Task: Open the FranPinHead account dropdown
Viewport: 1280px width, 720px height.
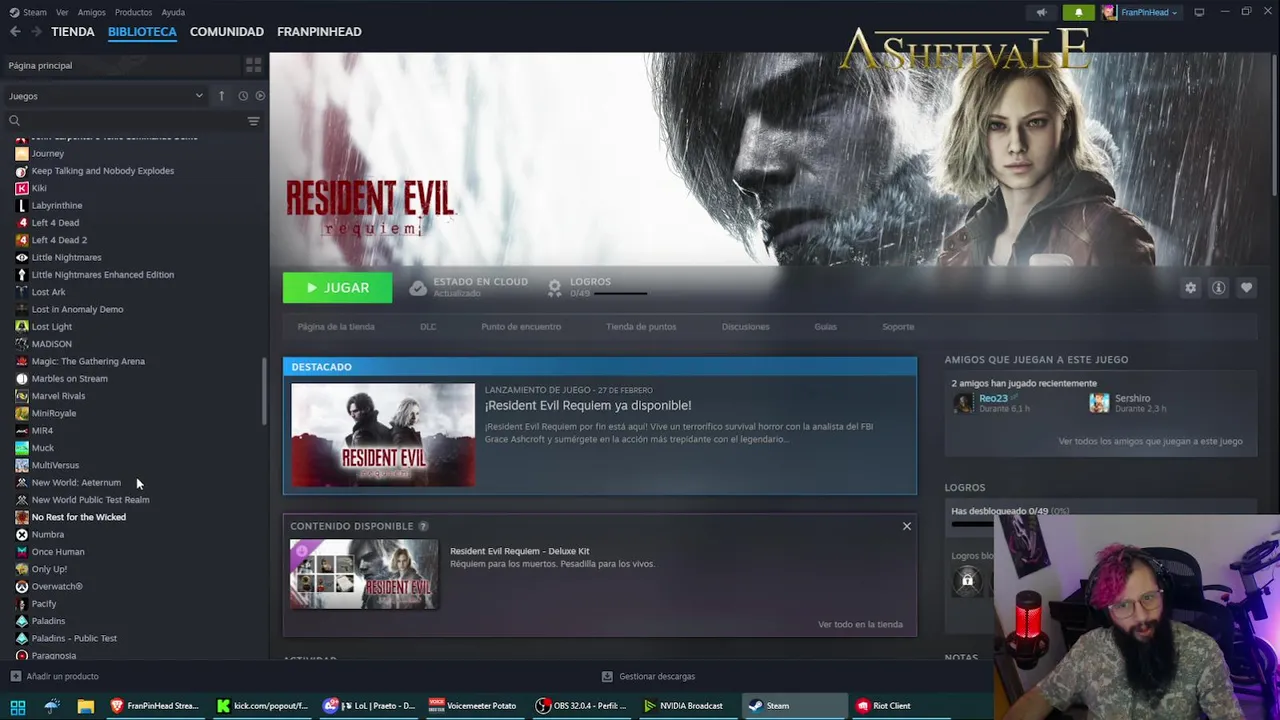Action: pos(1141,12)
